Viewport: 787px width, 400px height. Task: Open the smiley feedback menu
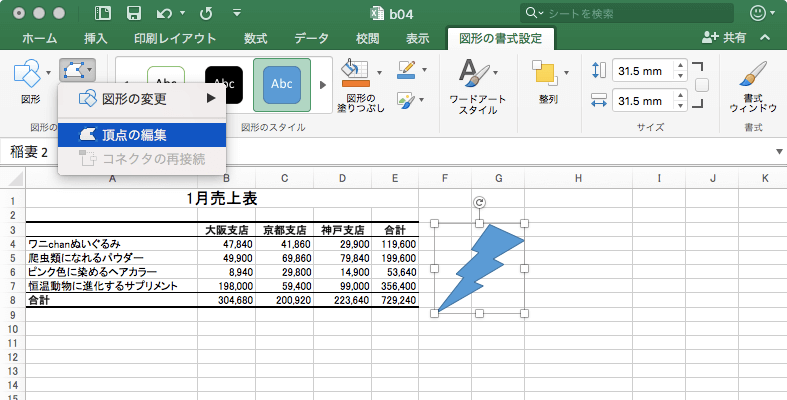point(761,13)
